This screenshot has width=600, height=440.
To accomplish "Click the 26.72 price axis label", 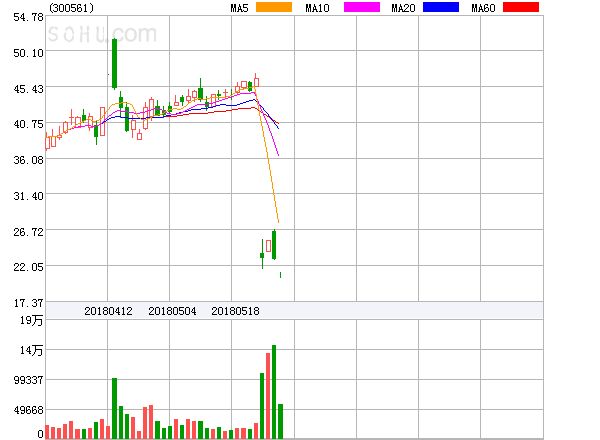I will pyautogui.click(x=28, y=232).
